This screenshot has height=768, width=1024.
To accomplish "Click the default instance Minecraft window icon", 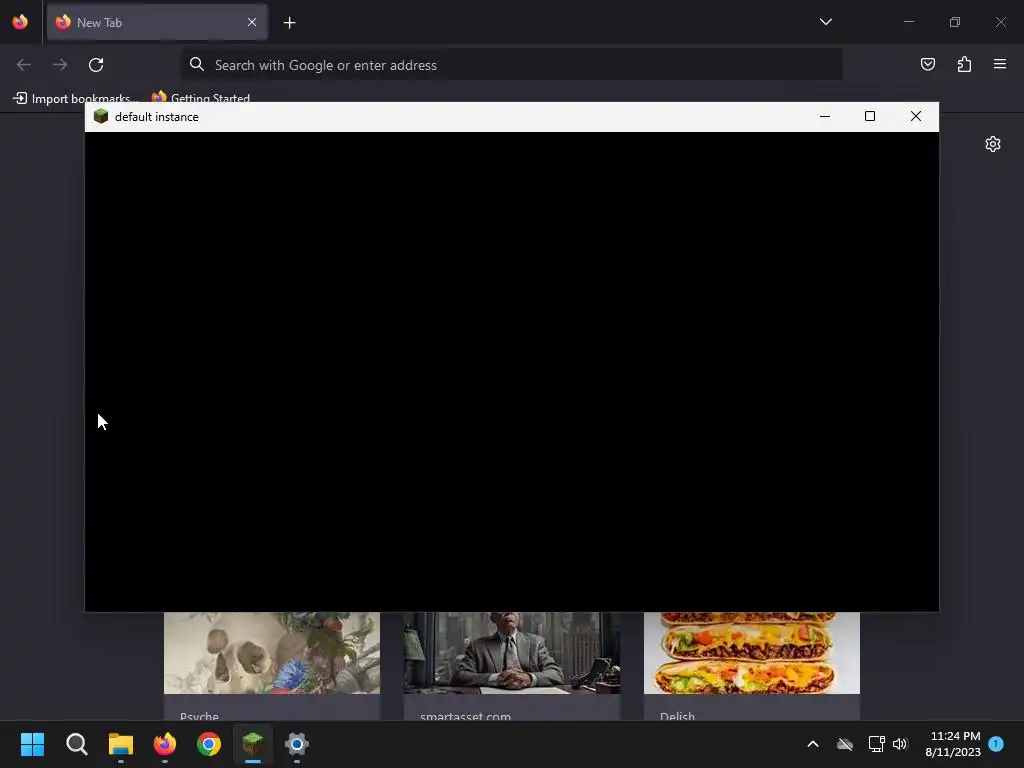I will click(101, 116).
